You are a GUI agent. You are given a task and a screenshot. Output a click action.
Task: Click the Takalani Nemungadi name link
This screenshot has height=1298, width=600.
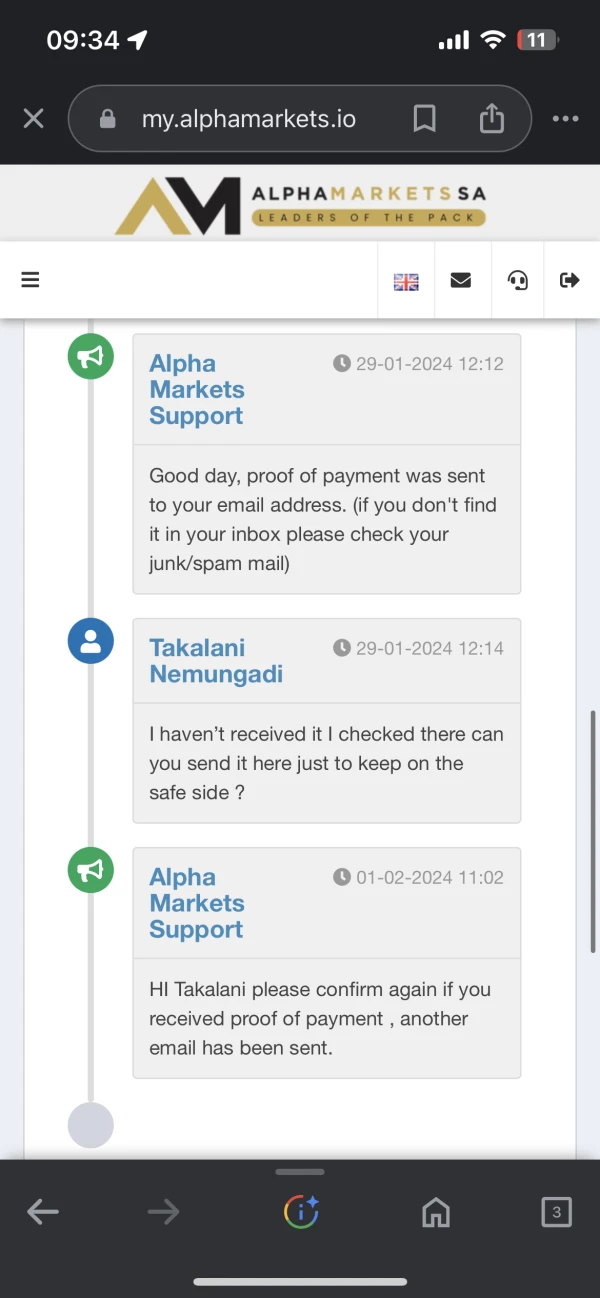pyautogui.click(x=216, y=661)
